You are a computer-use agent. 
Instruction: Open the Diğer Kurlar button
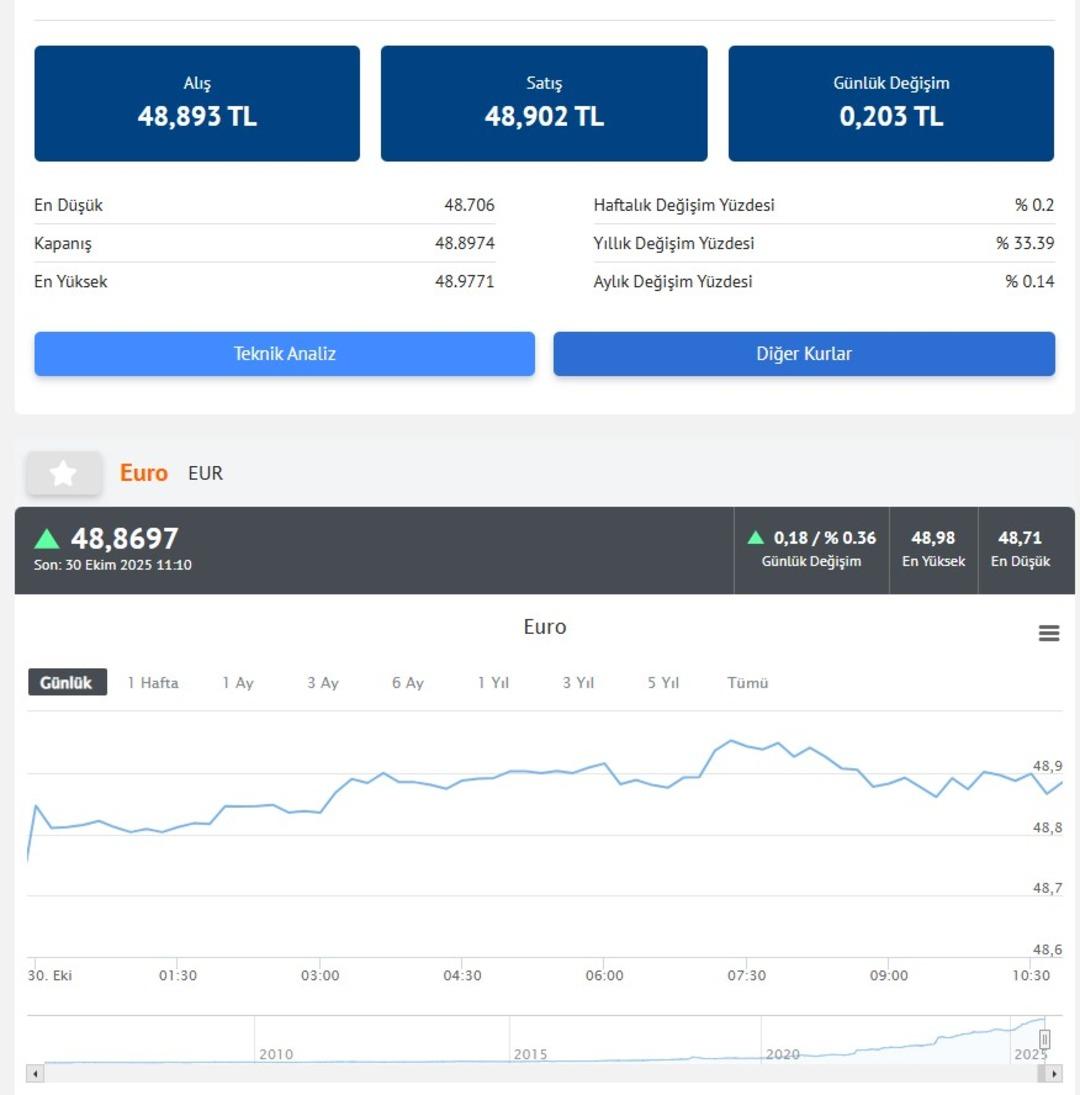[x=804, y=354]
